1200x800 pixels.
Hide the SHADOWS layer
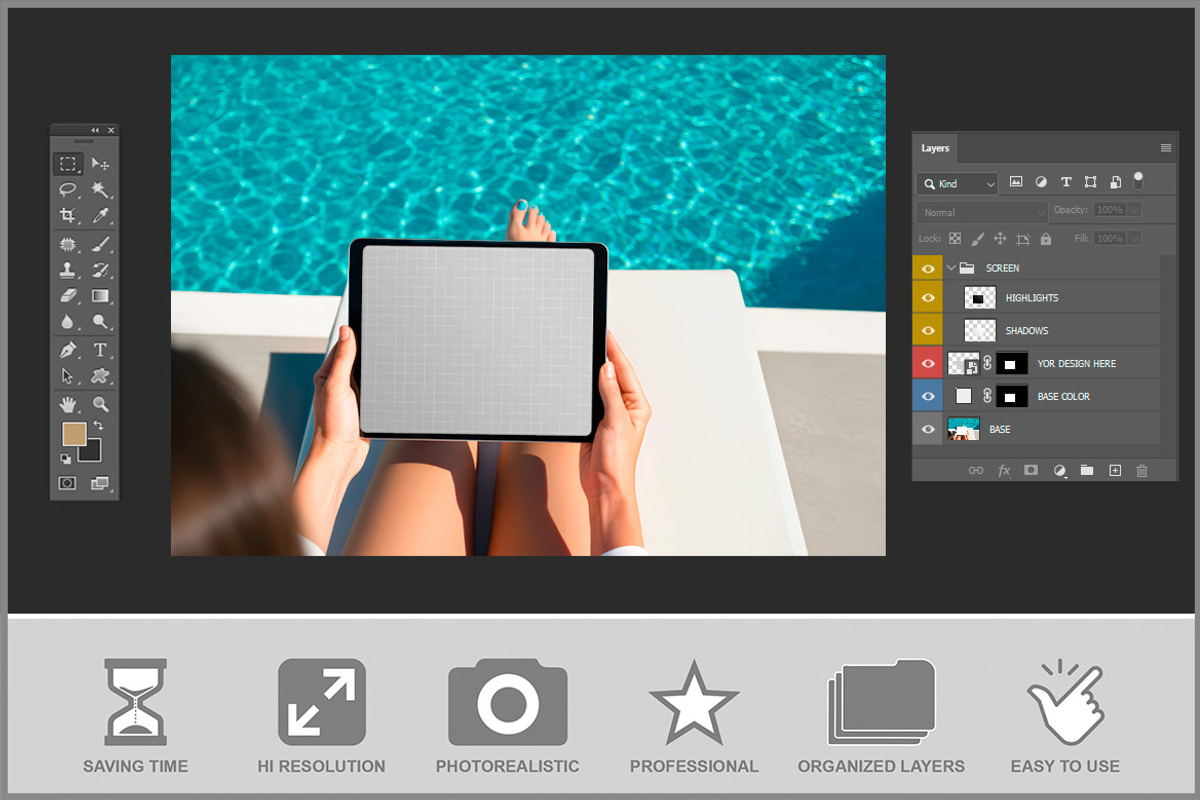coord(928,330)
